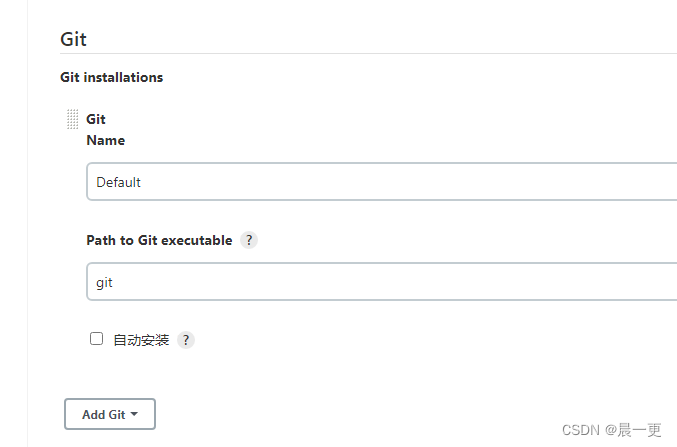
Task: Click the git text in the path box
Action: (104, 283)
